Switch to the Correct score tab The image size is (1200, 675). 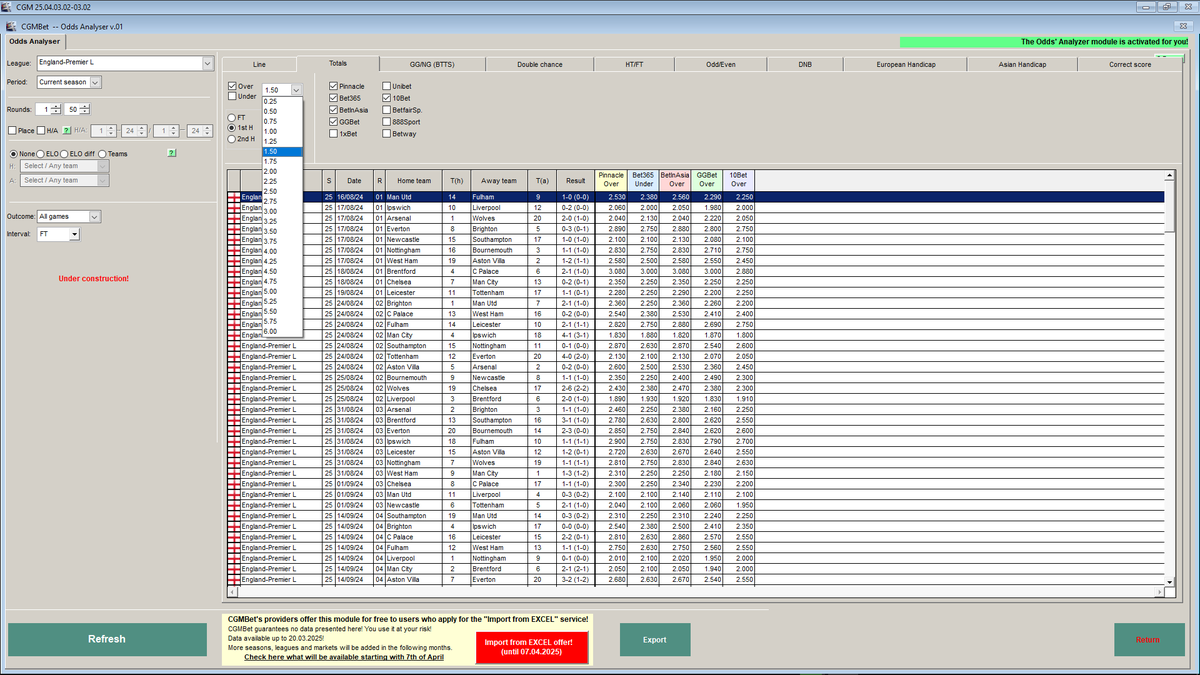coord(1130,64)
